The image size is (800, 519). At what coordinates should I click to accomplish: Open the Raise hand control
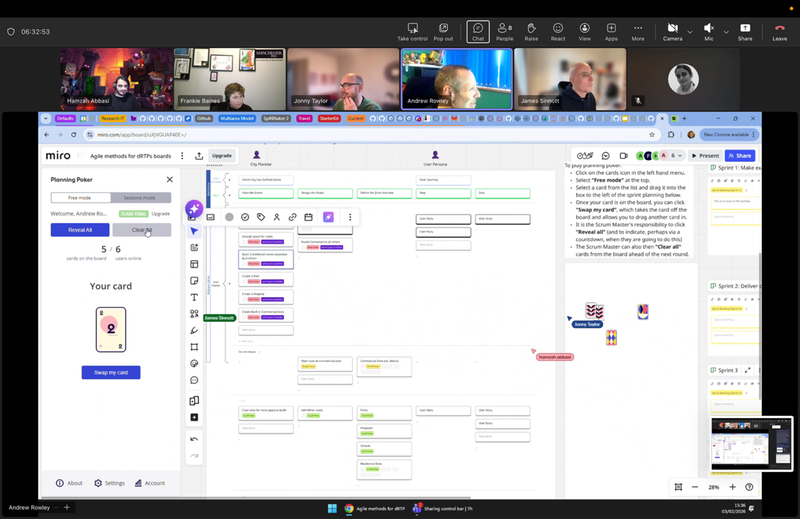click(531, 30)
